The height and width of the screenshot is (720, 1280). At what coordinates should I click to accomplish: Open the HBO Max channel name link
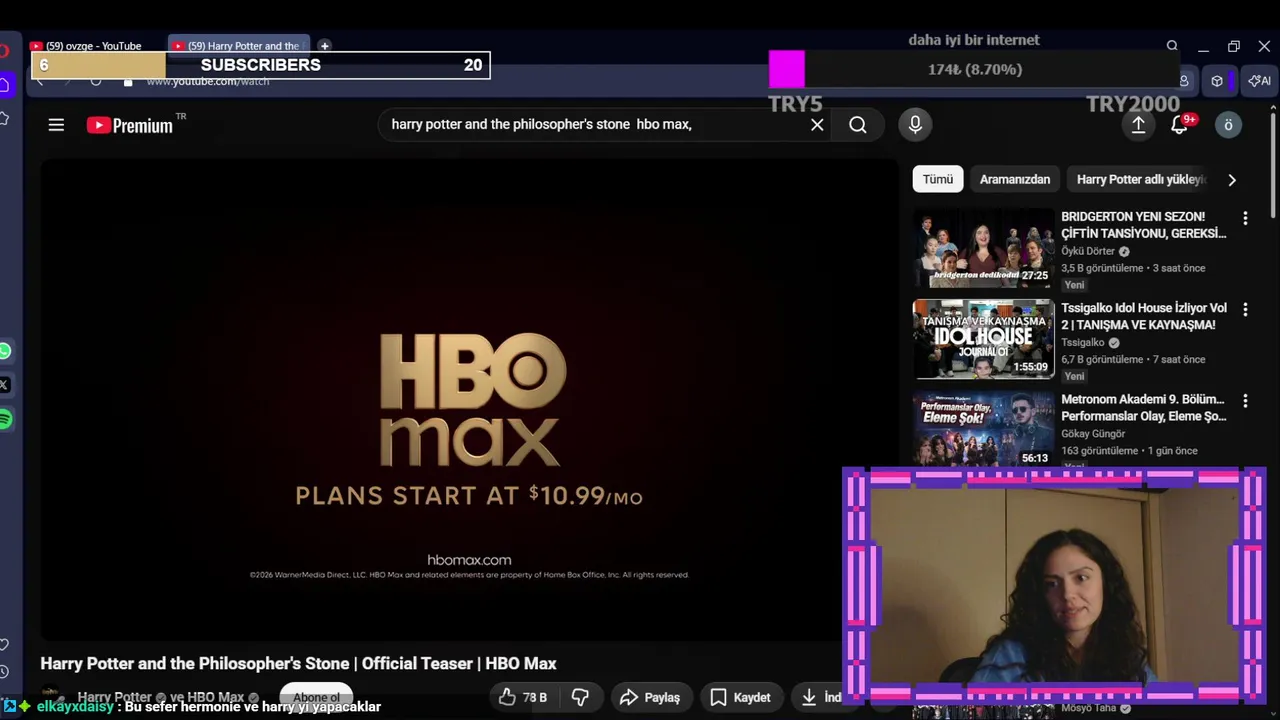(x=216, y=697)
